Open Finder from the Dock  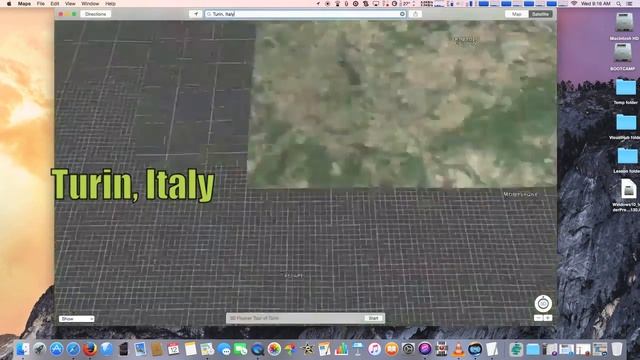[23, 349]
